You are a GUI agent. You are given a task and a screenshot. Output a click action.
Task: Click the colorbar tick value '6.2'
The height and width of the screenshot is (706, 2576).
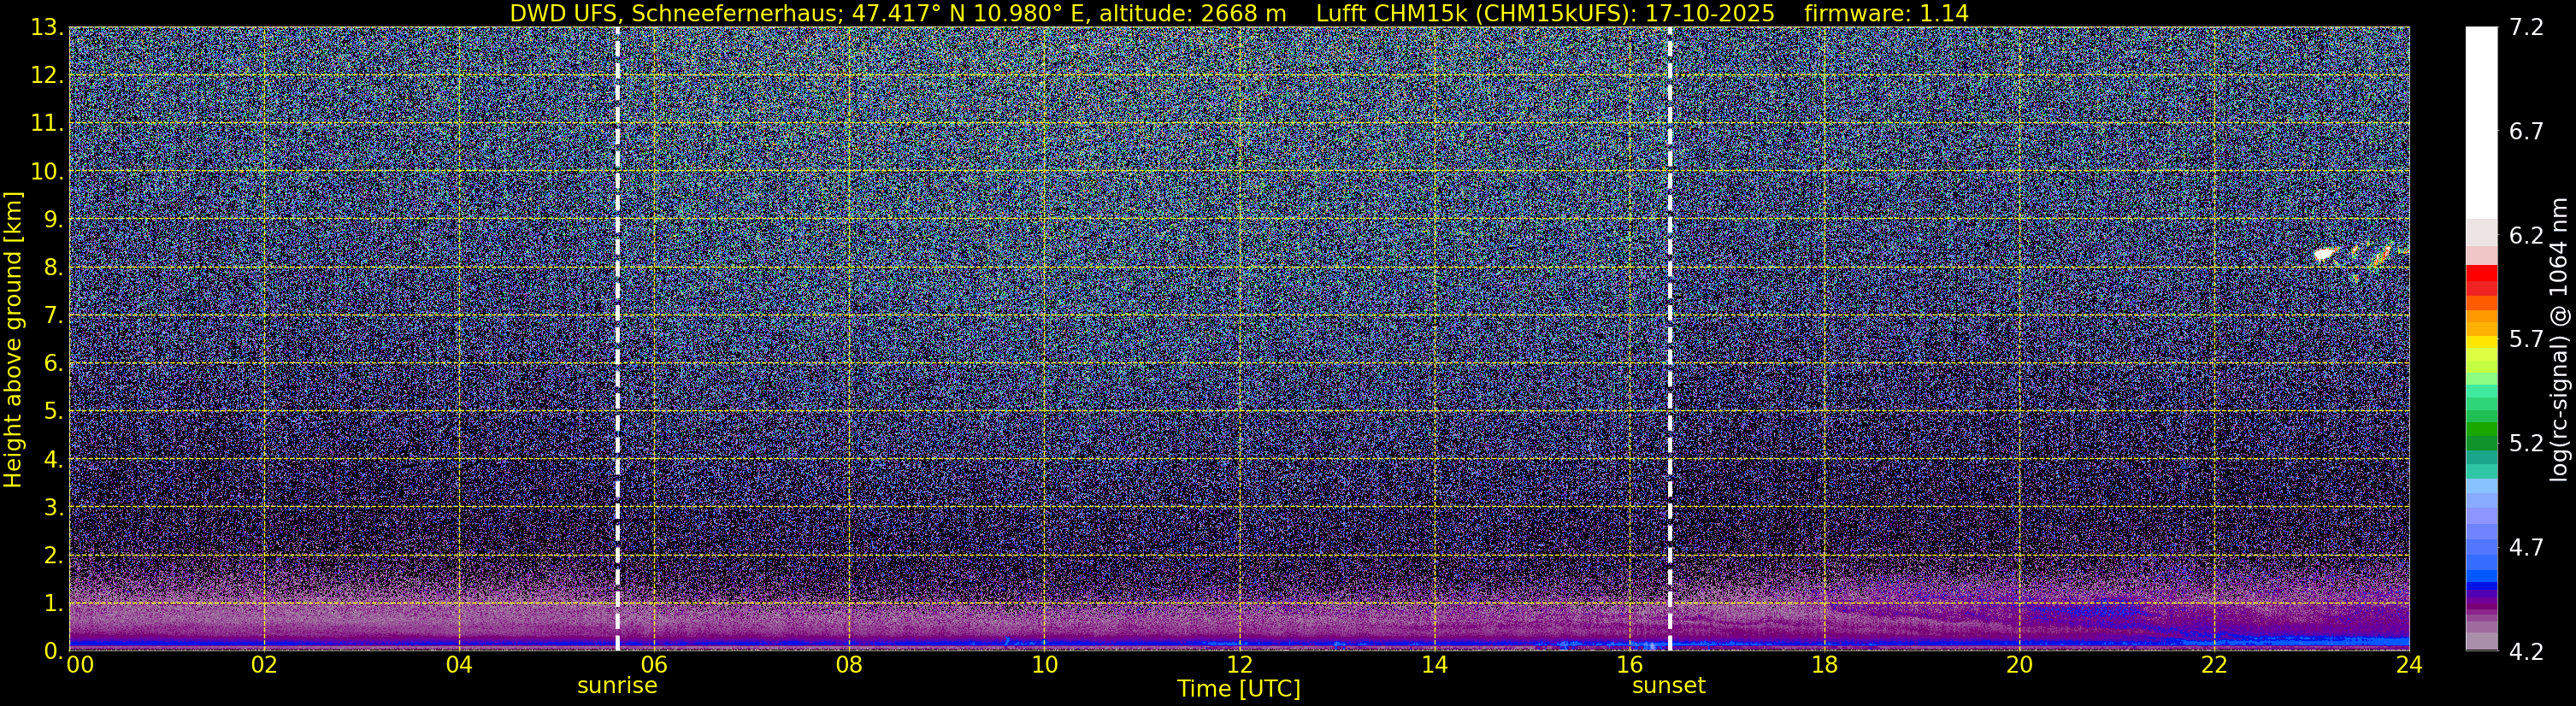point(2526,235)
